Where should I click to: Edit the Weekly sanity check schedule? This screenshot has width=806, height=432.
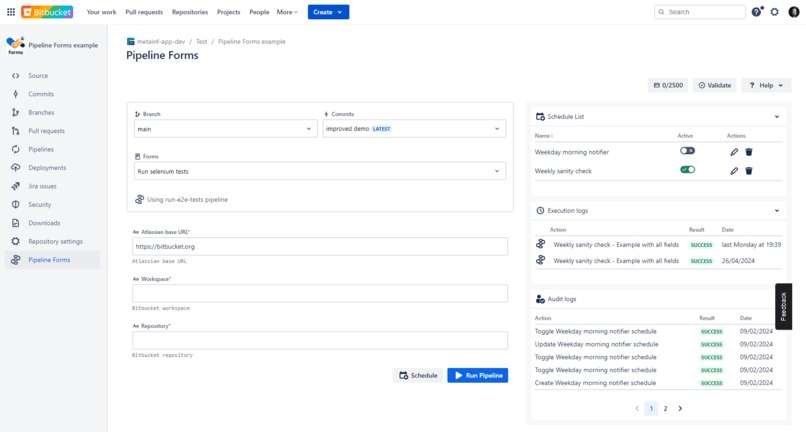pyautogui.click(x=734, y=171)
